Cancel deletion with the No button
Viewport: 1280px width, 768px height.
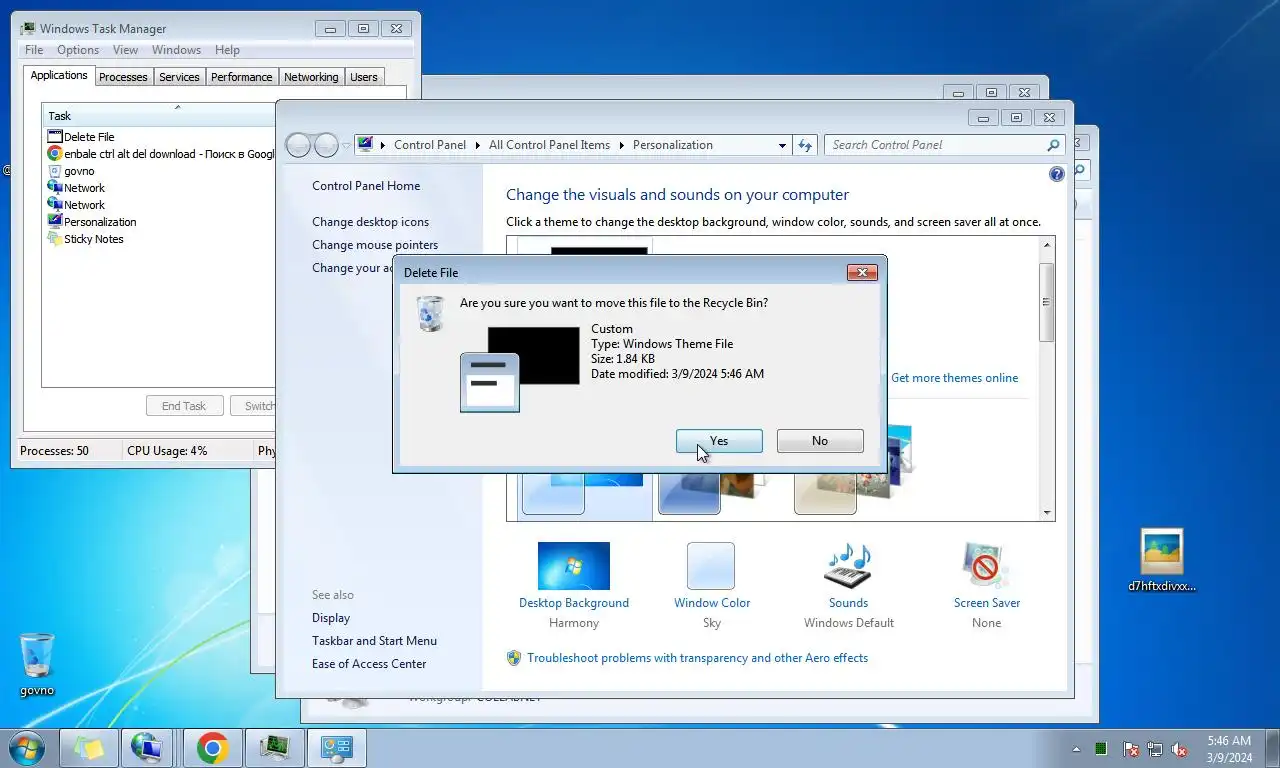[x=820, y=441]
